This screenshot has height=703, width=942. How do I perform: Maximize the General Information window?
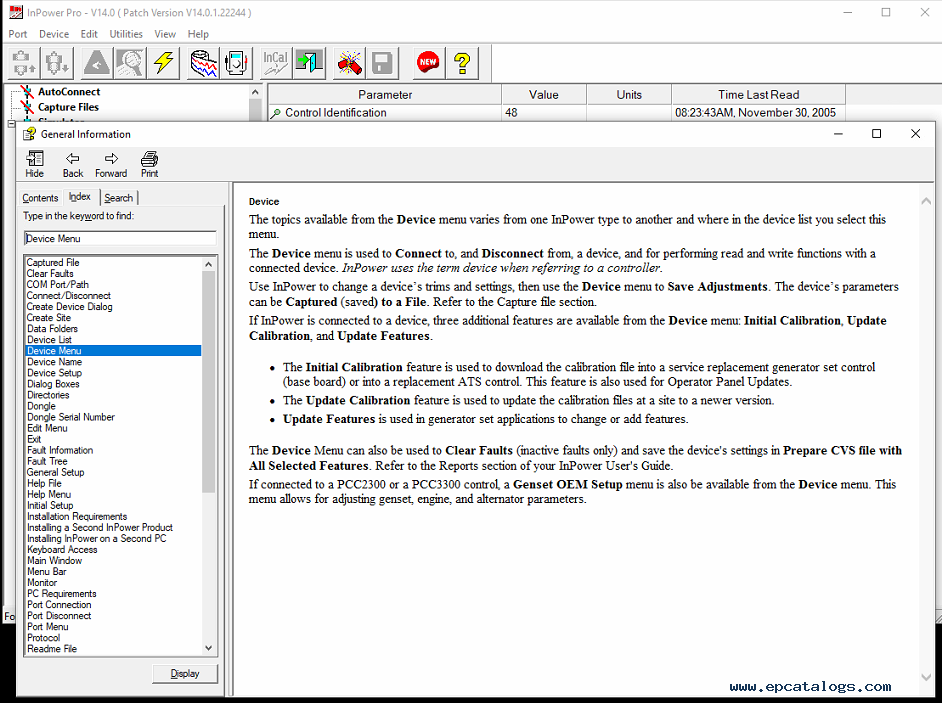coord(877,133)
